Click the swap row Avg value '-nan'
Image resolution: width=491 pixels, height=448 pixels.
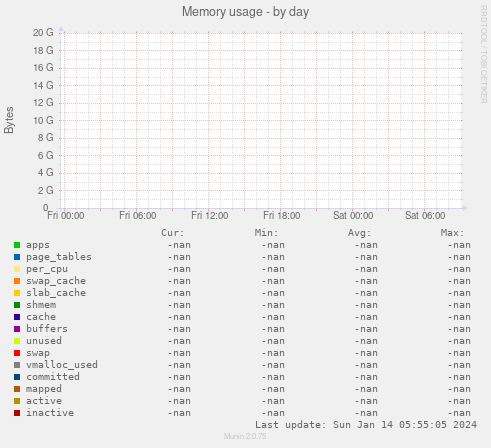coord(366,353)
